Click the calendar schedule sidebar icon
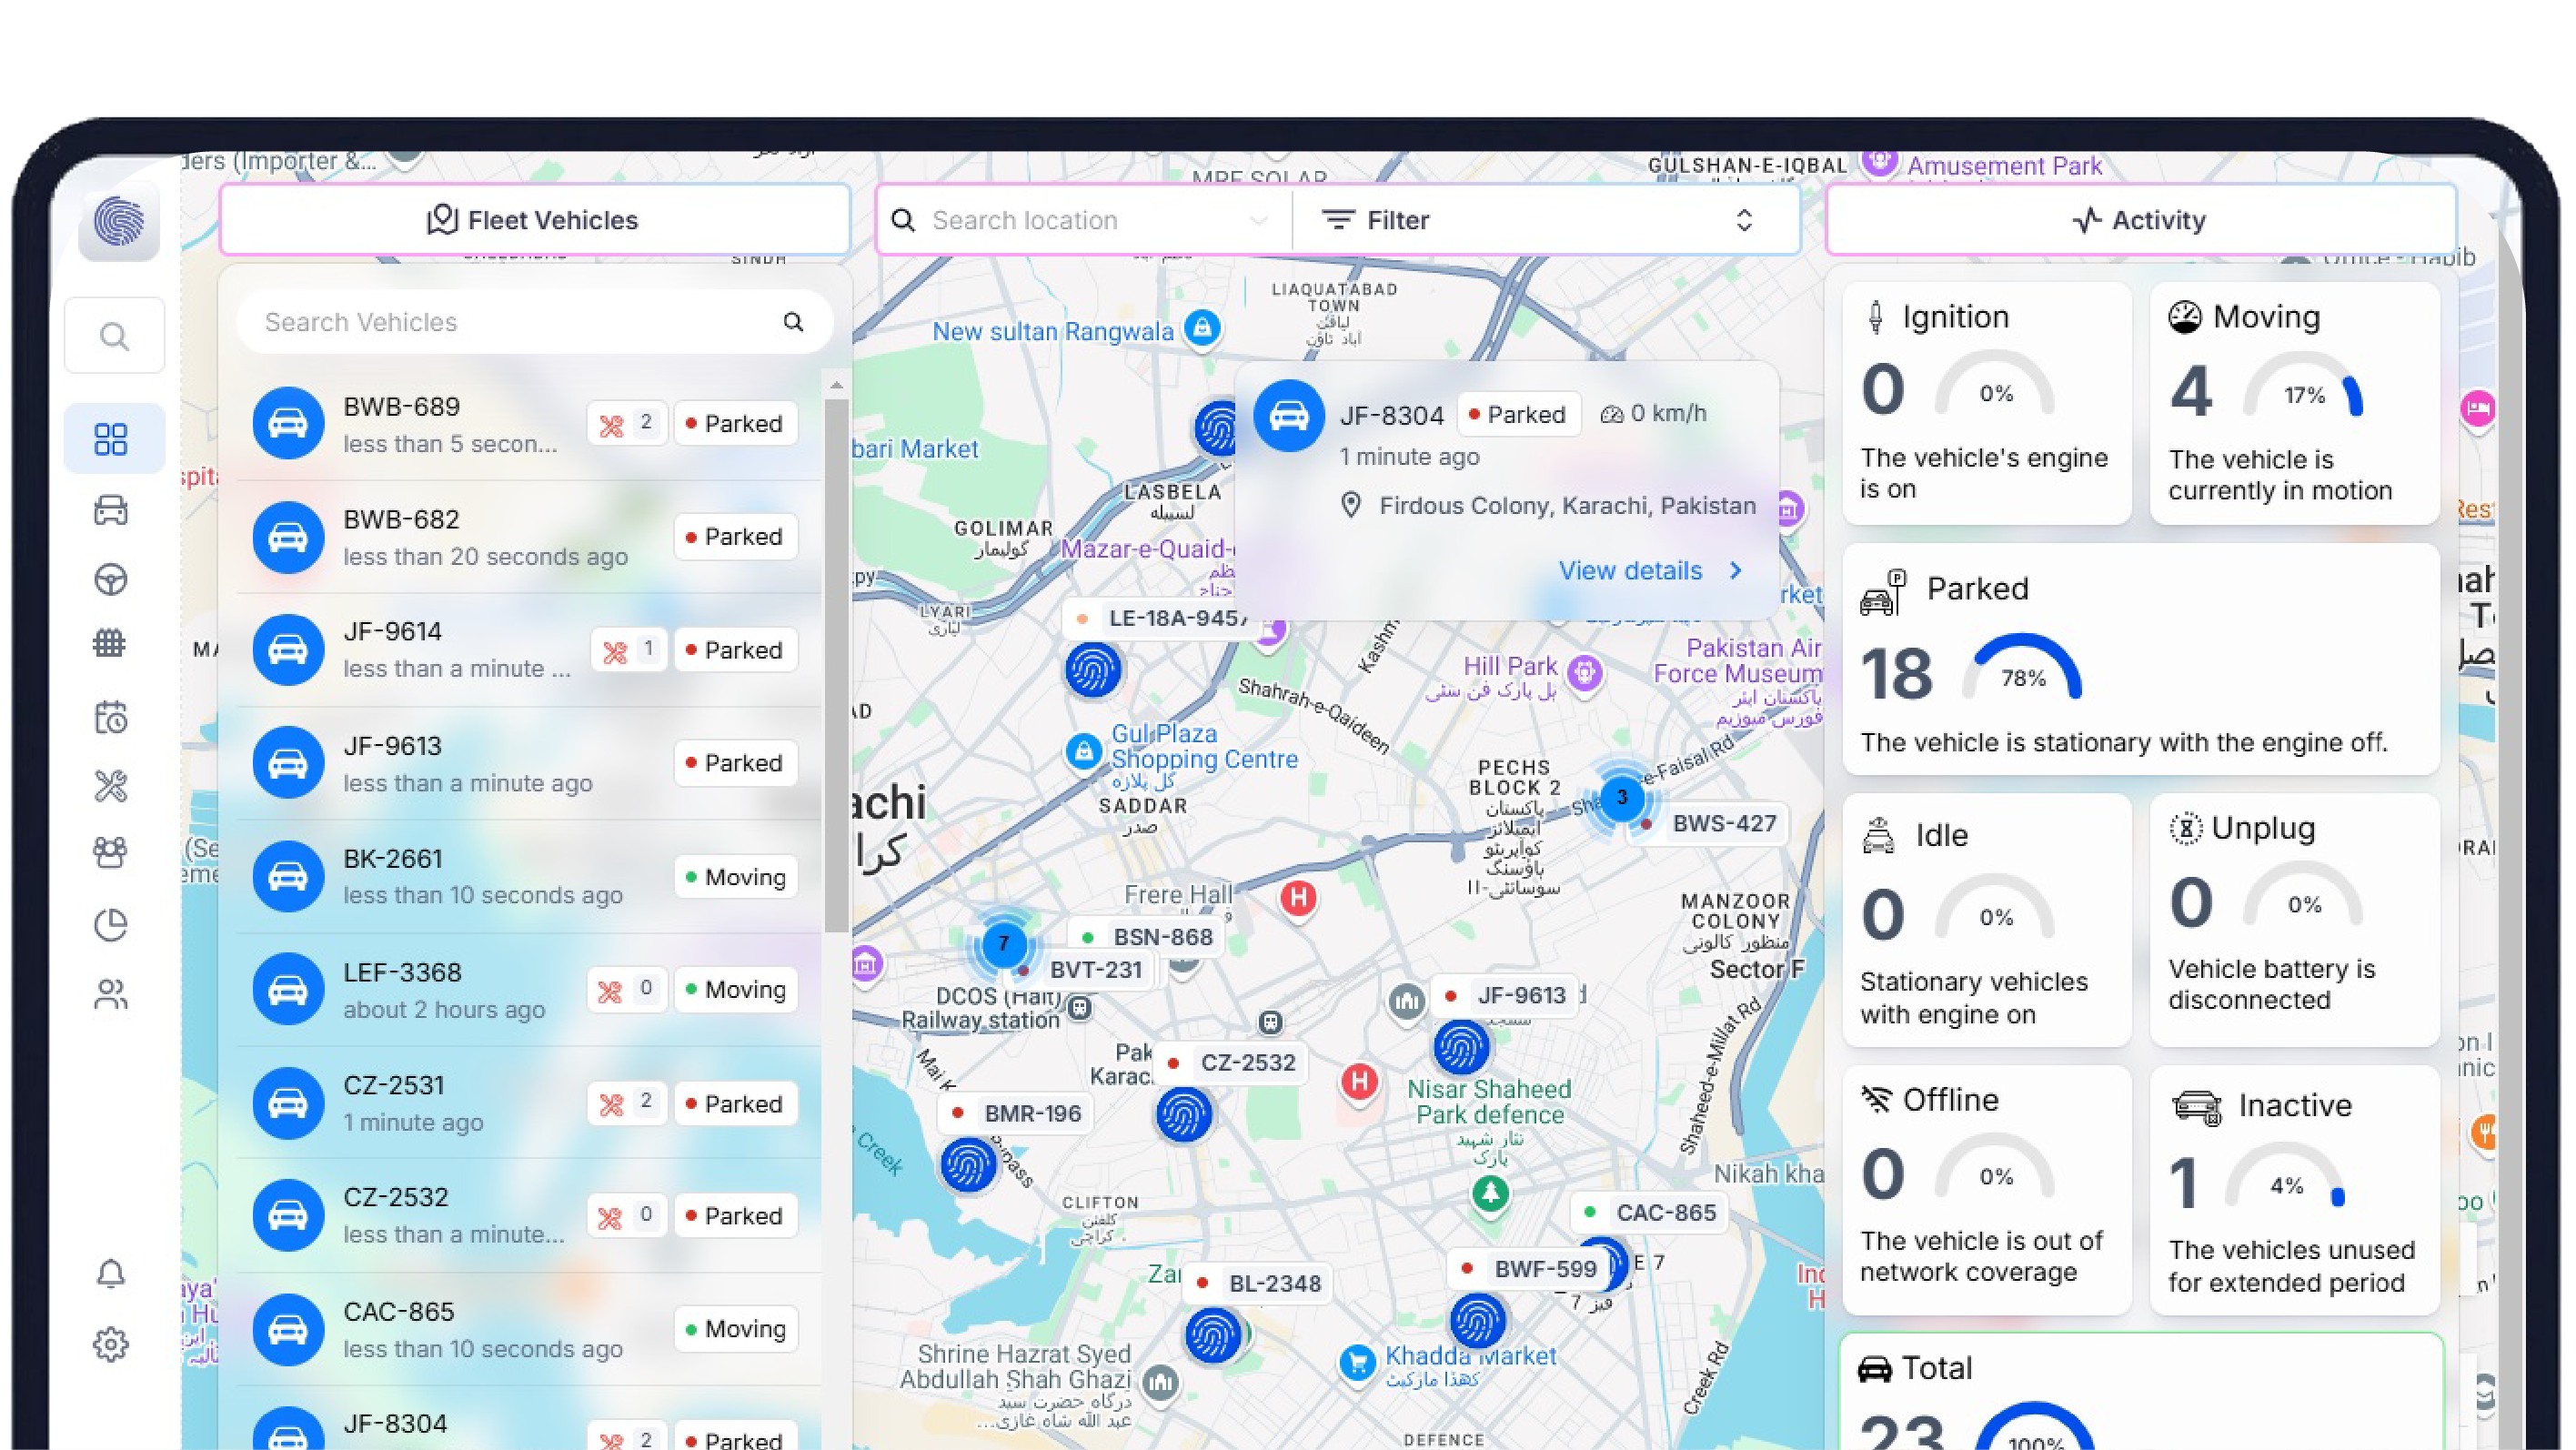This screenshot has height=1450, width=2576. tap(111, 716)
